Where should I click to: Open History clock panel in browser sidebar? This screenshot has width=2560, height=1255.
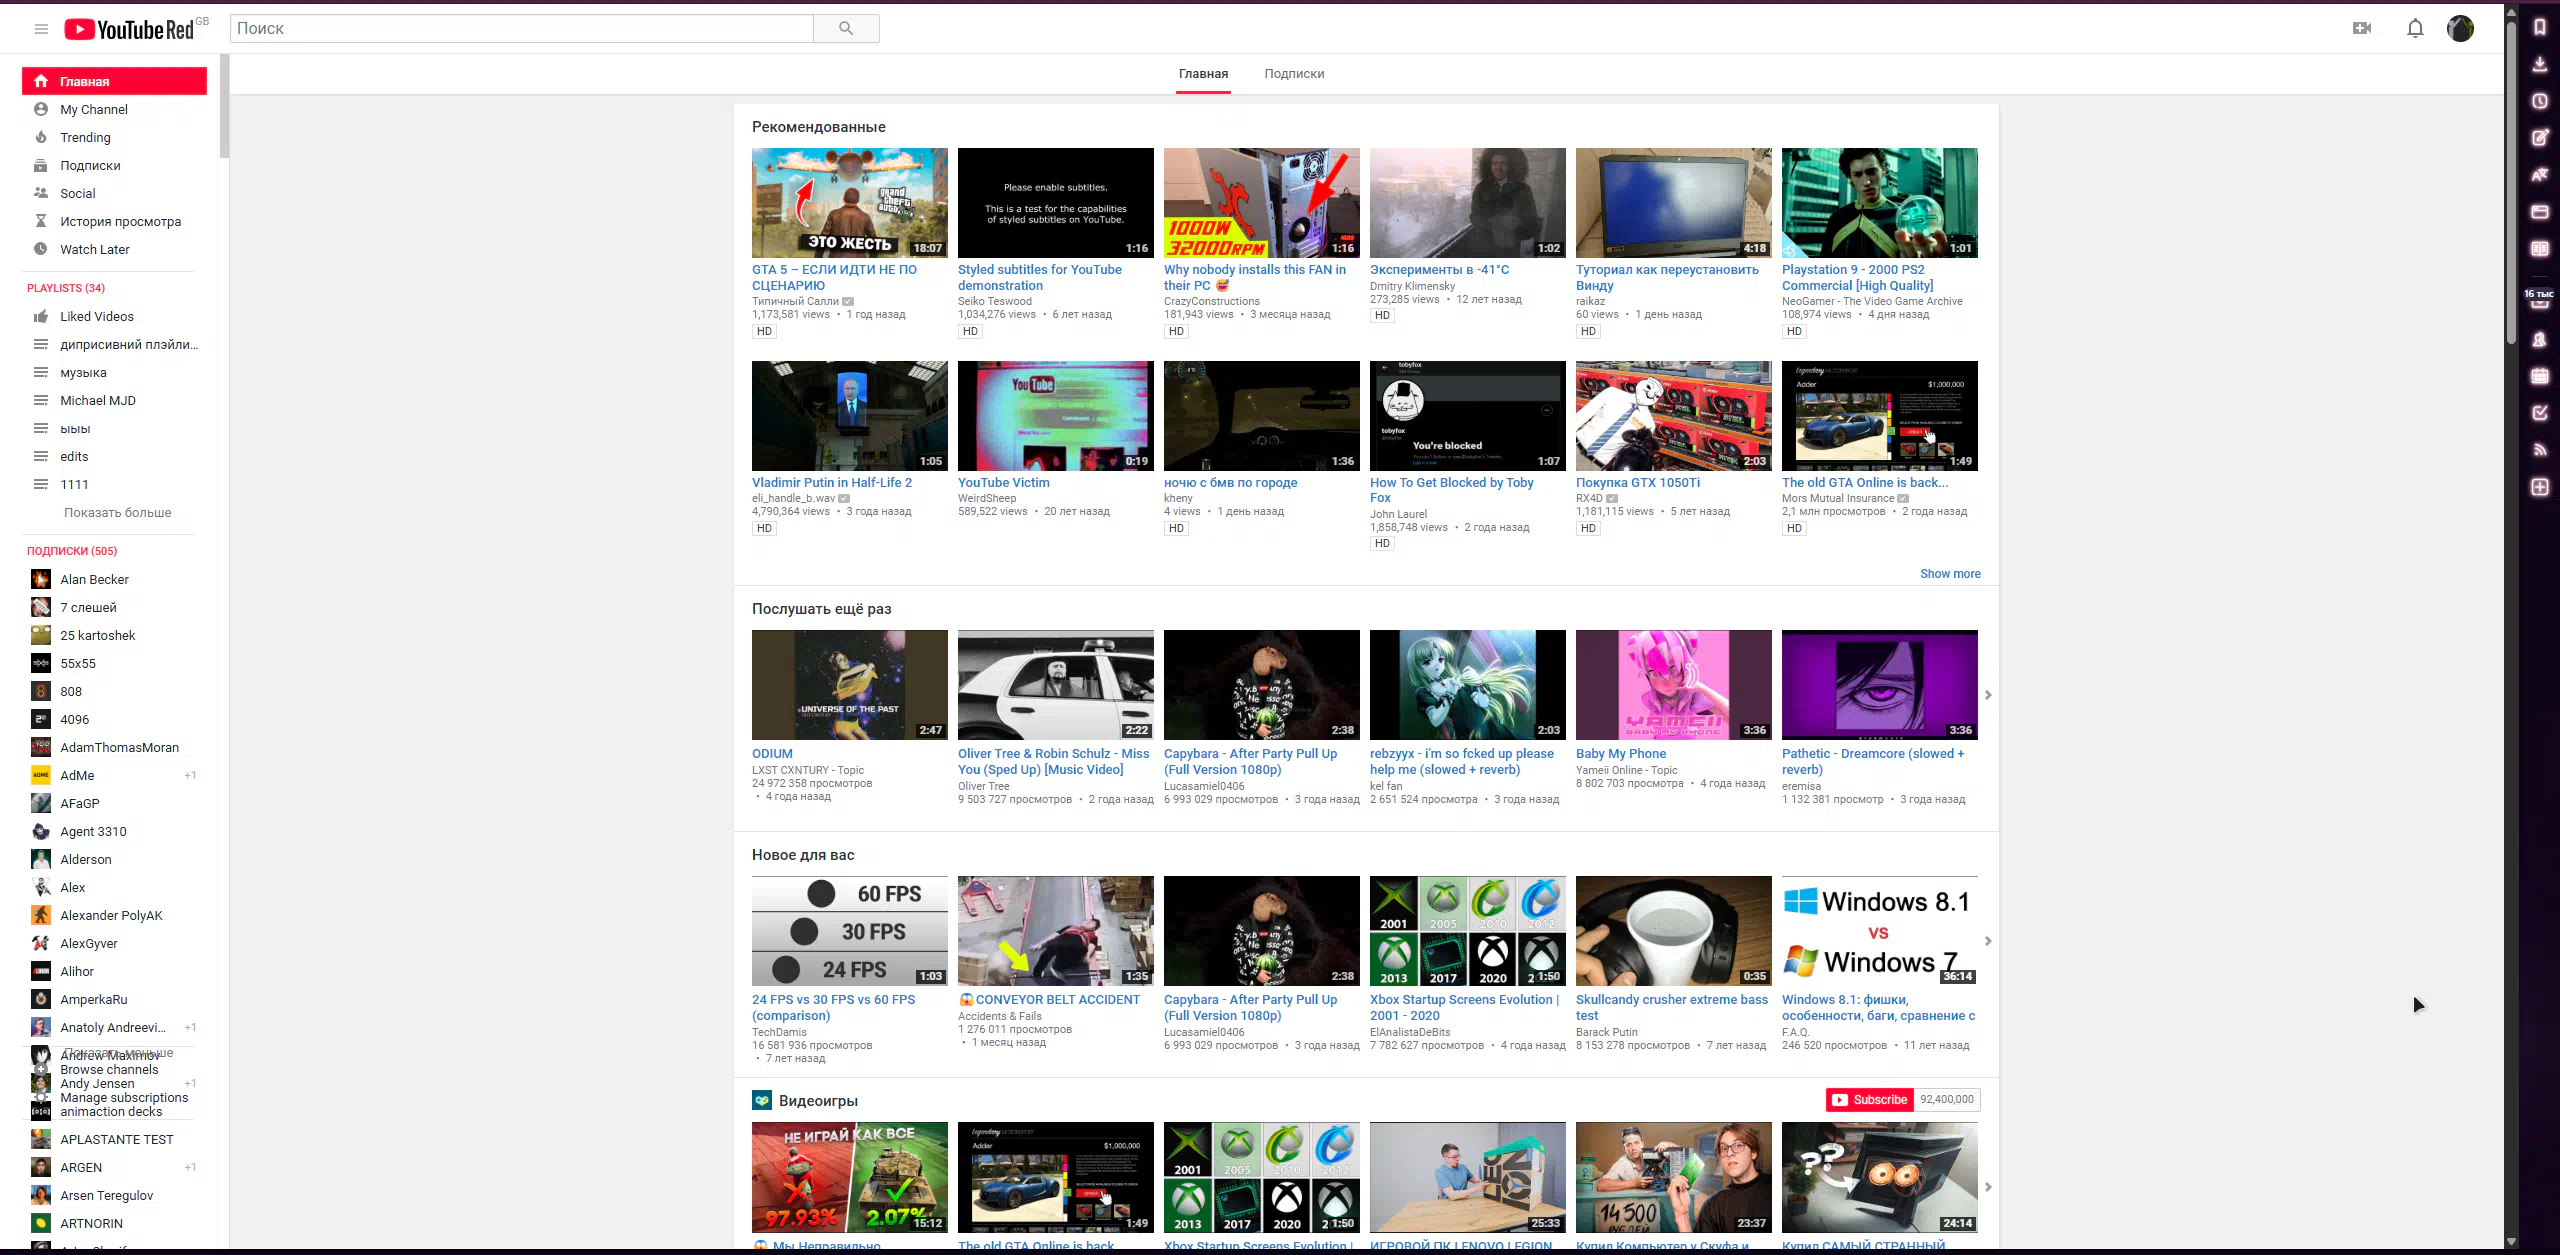[x=2540, y=101]
